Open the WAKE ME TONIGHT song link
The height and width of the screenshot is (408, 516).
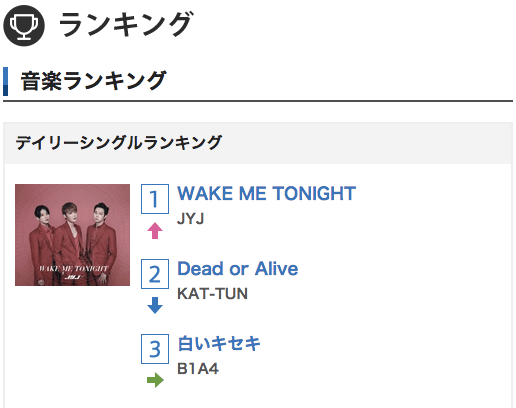click(x=266, y=193)
